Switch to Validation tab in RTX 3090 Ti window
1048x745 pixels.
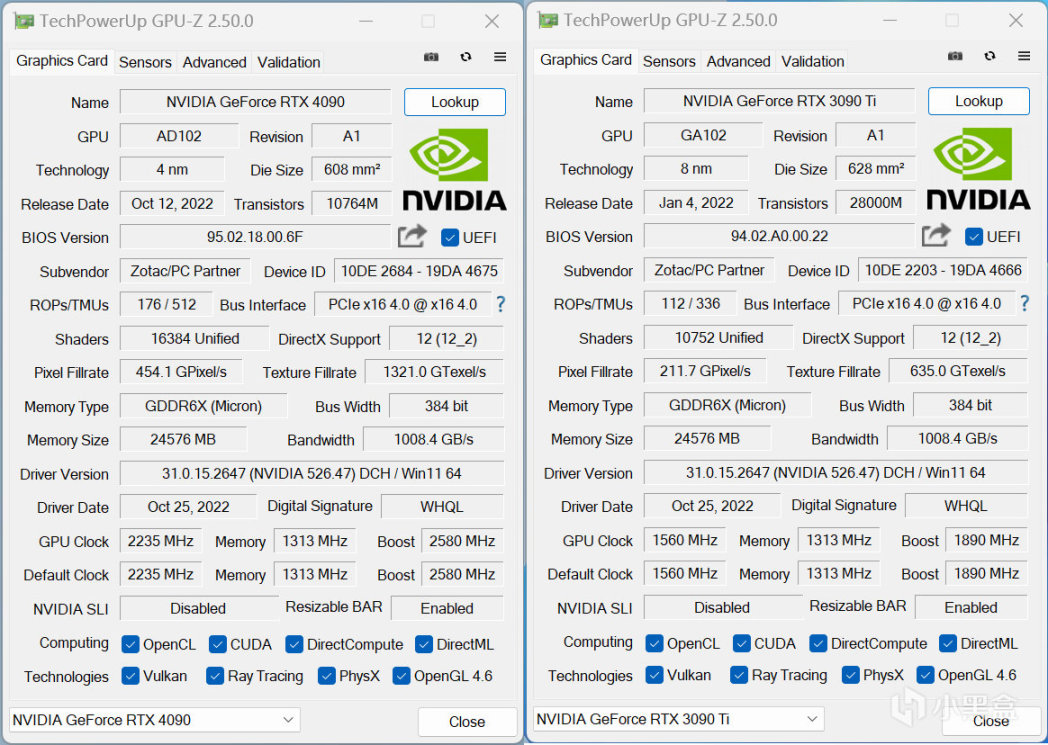813,61
